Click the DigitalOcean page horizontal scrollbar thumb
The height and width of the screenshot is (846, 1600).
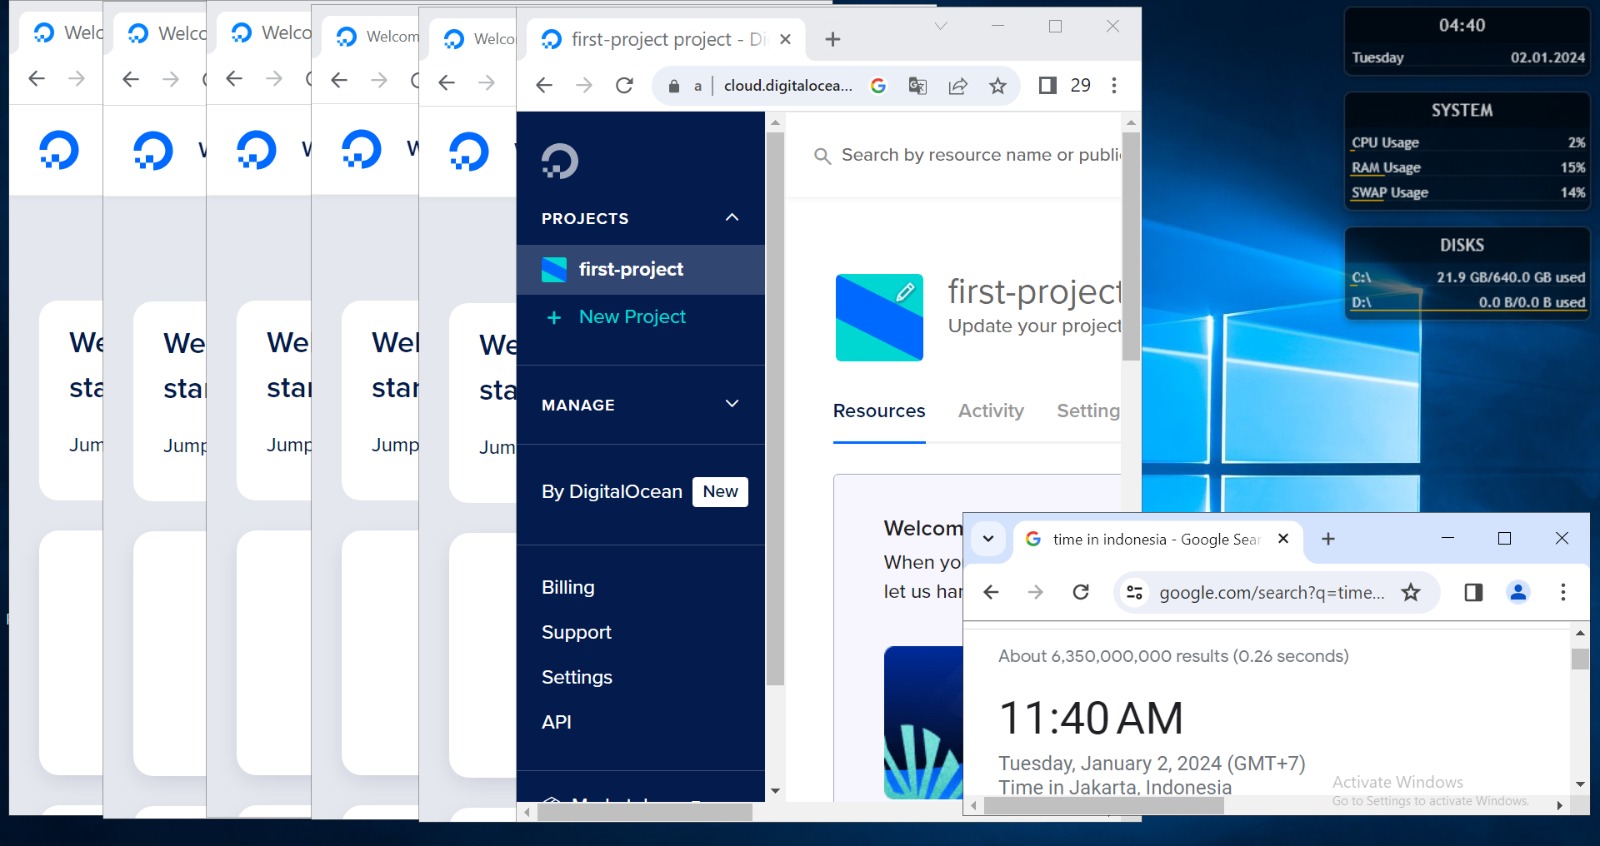[645, 813]
